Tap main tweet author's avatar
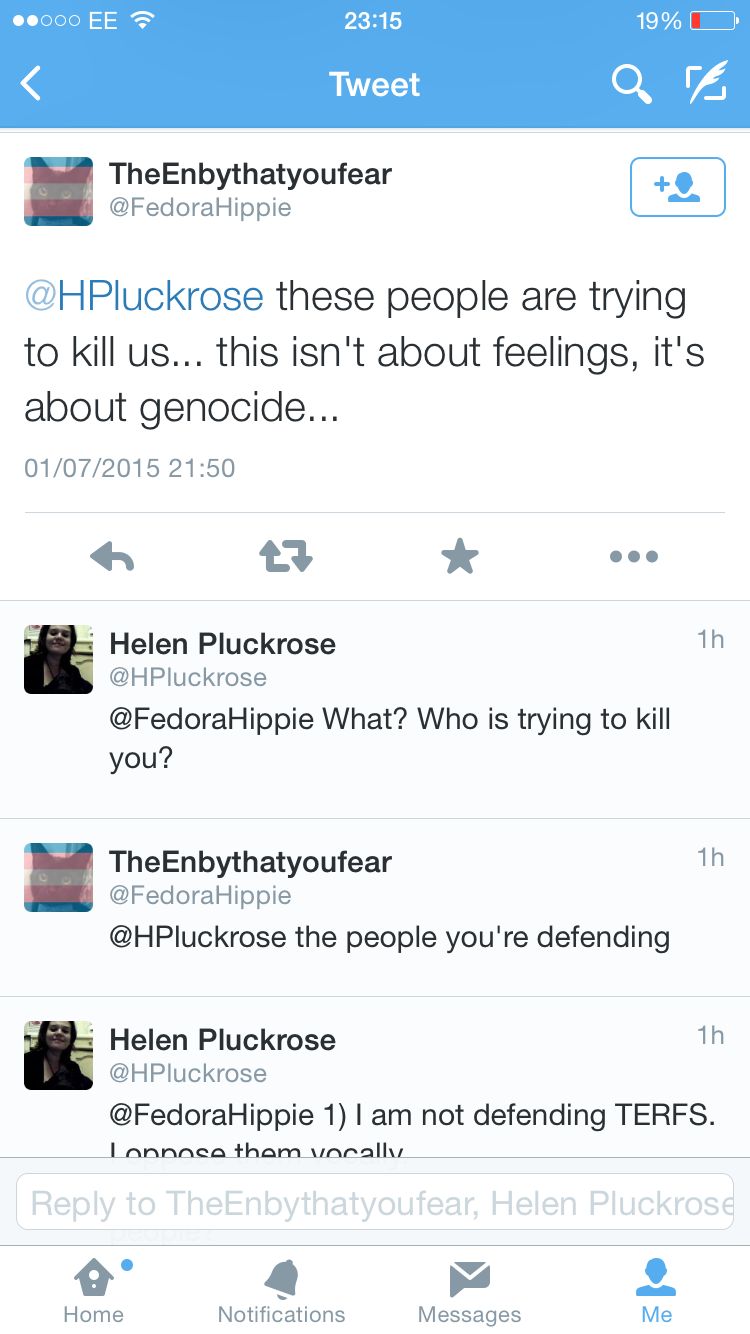This screenshot has height=1334, width=750. (x=58, y=191)
